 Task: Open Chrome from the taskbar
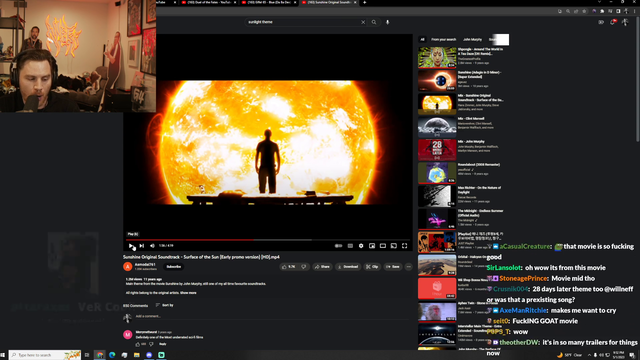pos(100,355)
